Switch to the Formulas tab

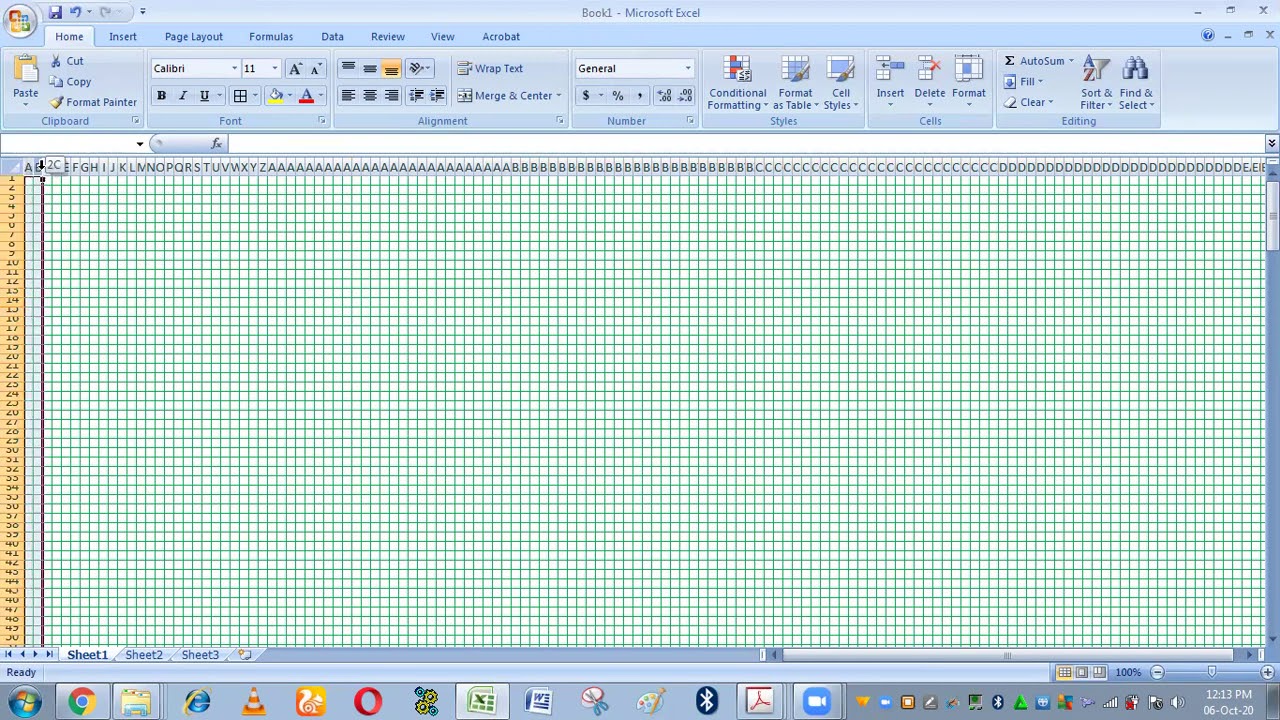tap(271, 37)
